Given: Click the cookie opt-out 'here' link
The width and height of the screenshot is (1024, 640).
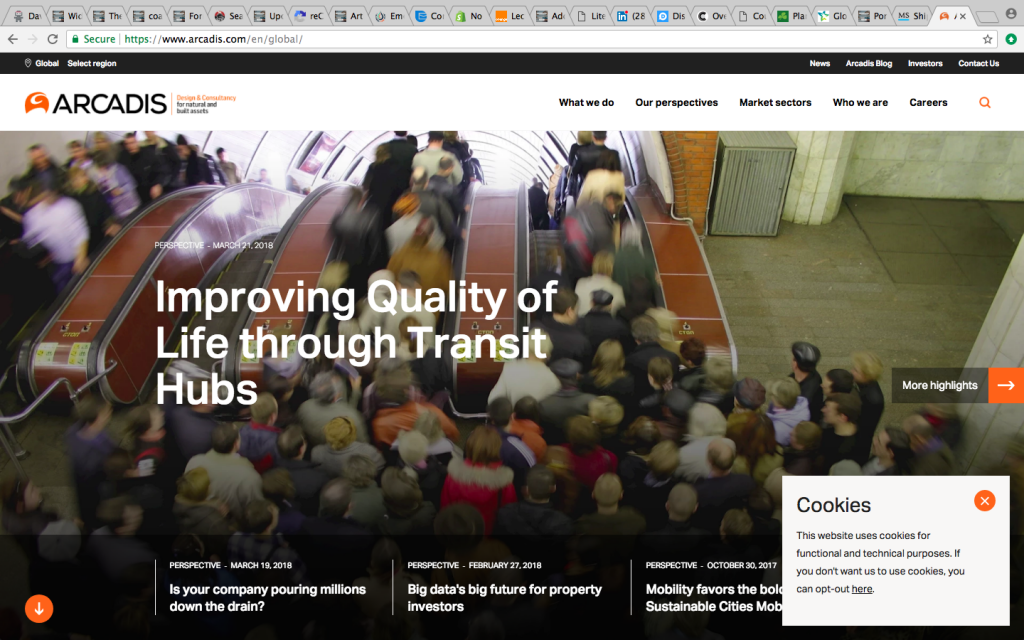Looking at the screenshot, I should (x=861, y=589).
